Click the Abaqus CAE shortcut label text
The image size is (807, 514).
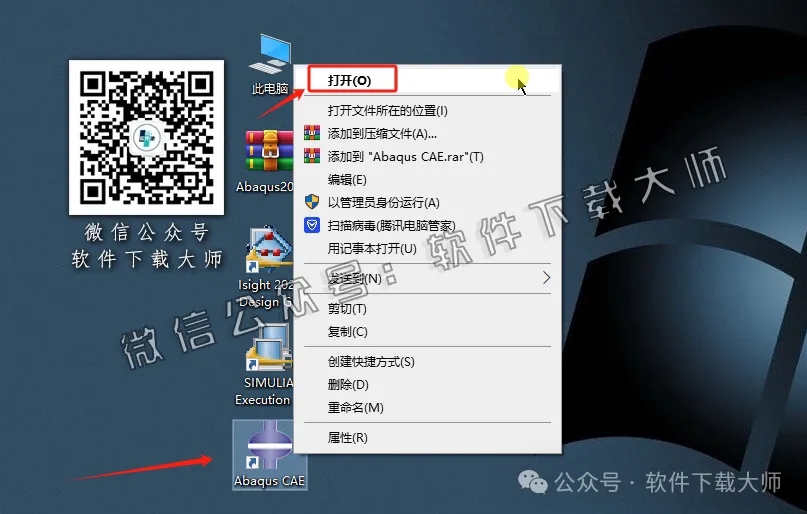(x=270, y=481)
